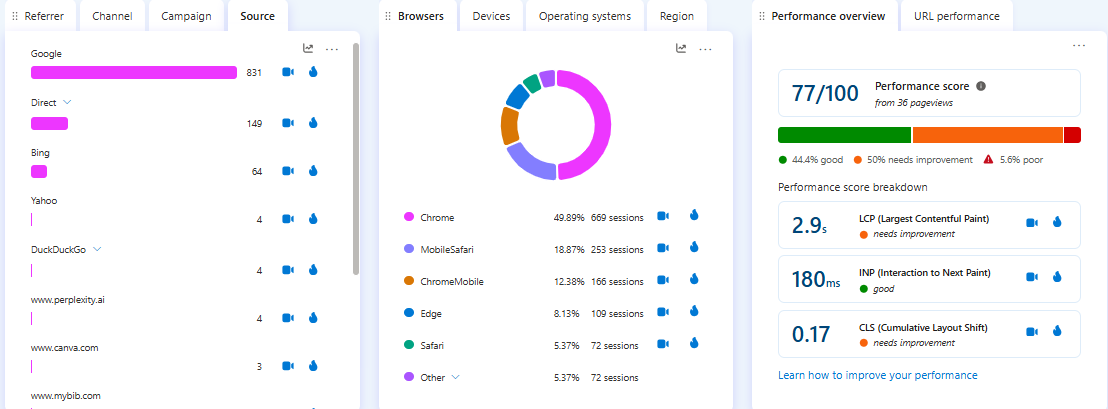This screenshot has height=409, width=1108.
Task: Expand the Other browsers row
Action: click(456, 377)
